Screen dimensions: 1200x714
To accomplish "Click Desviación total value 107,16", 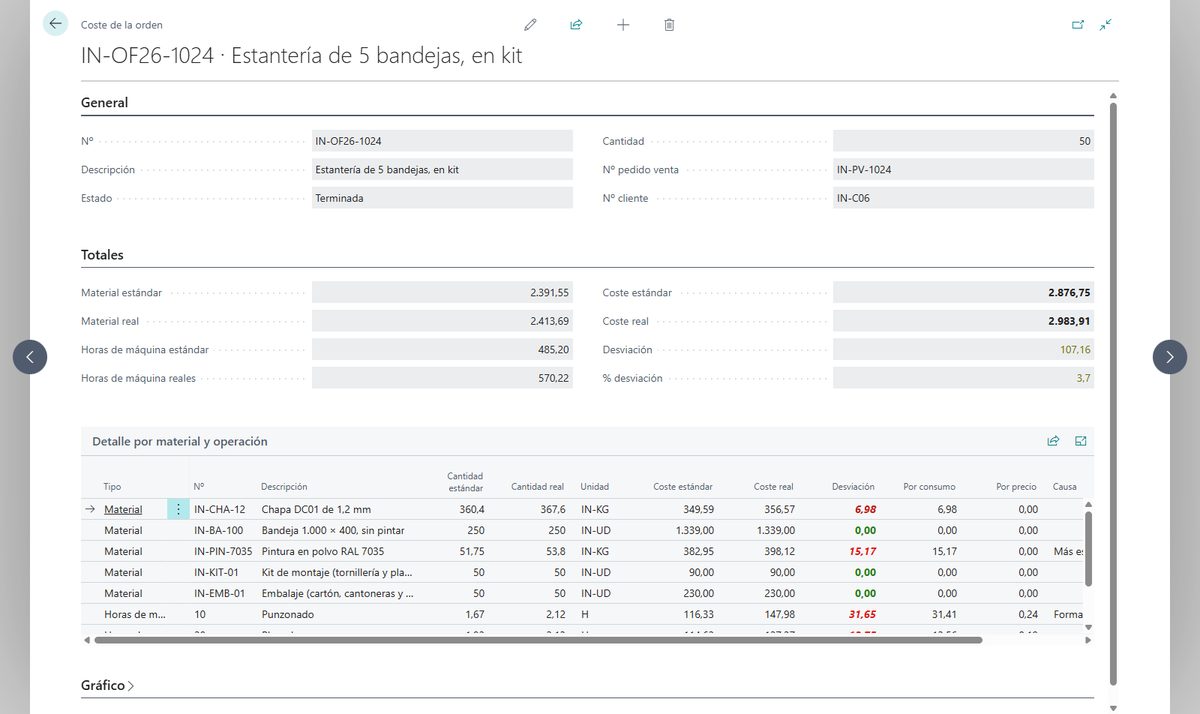I will pos(963,350).
